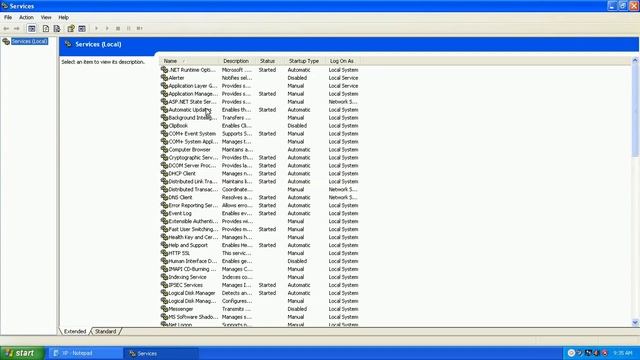The image size is (640, 360).
Task: Sort by the Name column header
Action: pyautogui.click(x=189, y=61)
